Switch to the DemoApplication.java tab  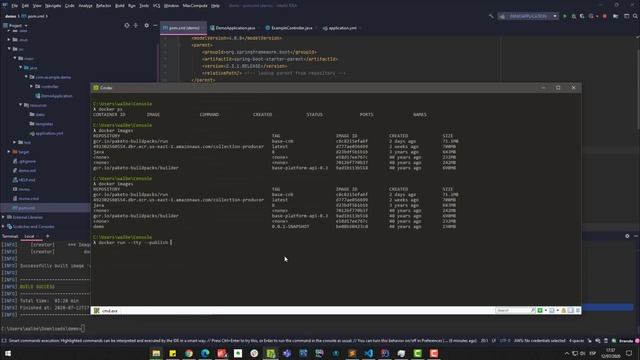tap(233, 28)
